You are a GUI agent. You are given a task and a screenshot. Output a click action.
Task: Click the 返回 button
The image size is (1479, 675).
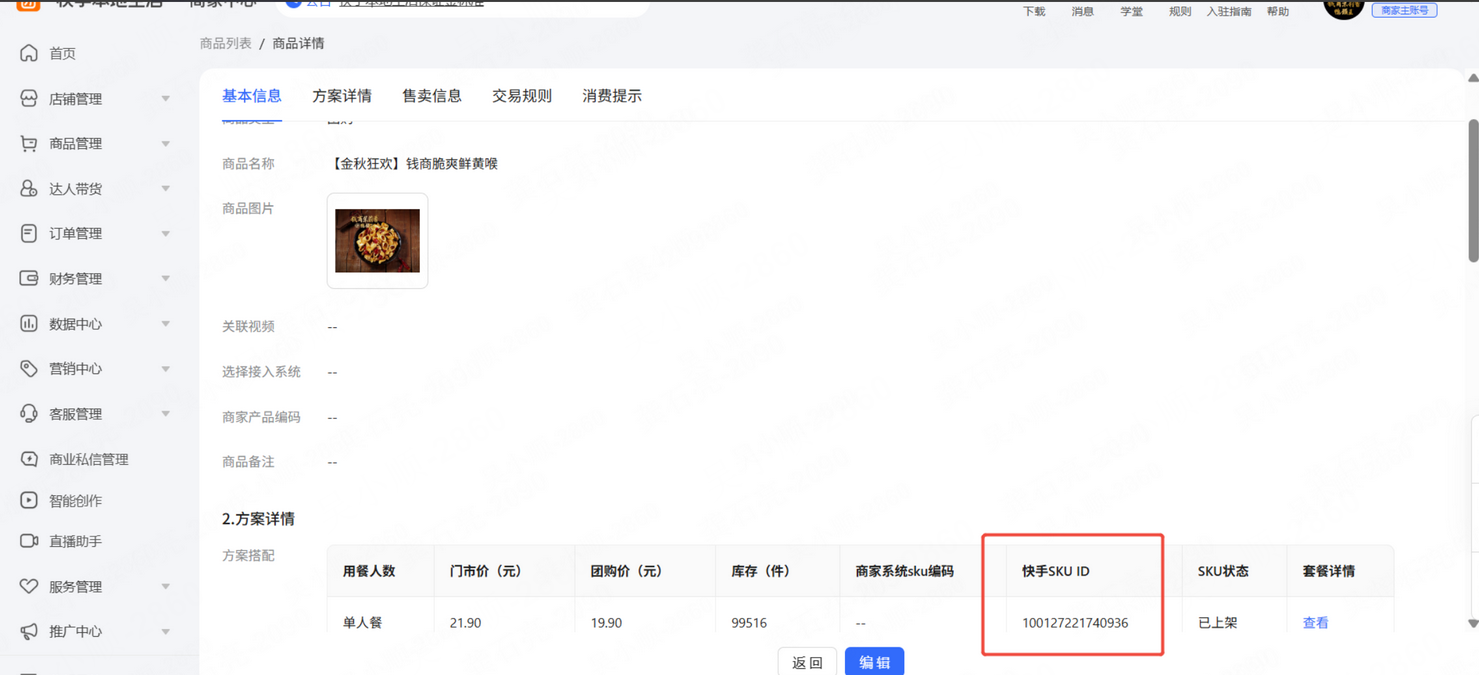[807, 662]
